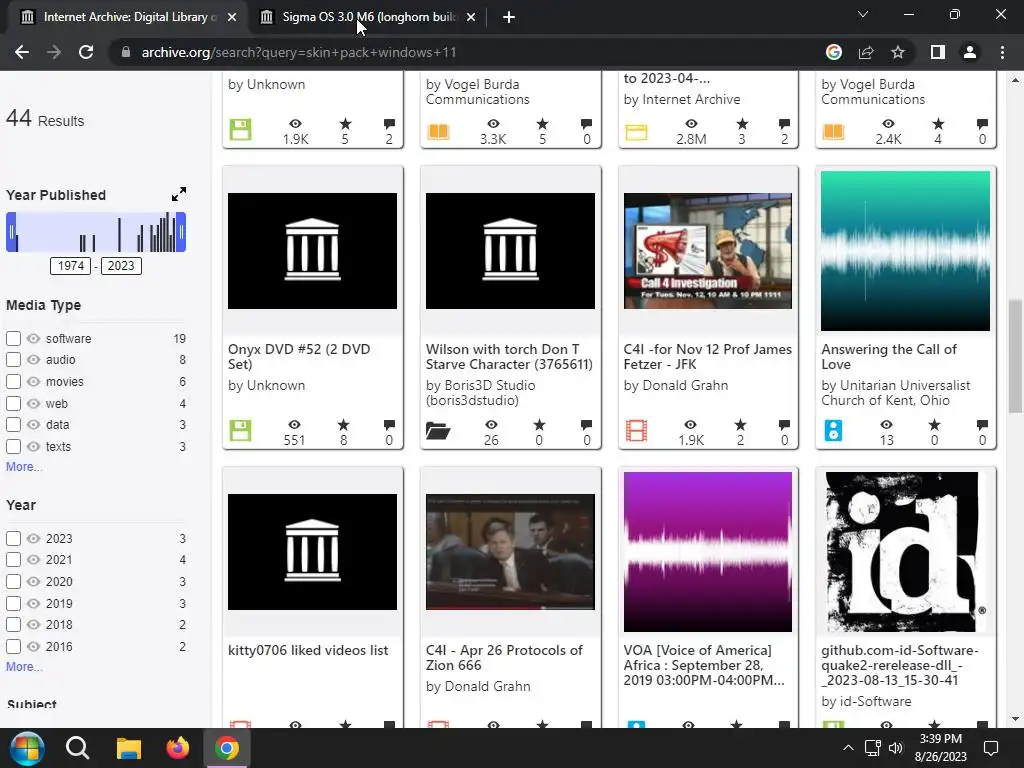Click Chrome icon in taskbar

[227, 748]
